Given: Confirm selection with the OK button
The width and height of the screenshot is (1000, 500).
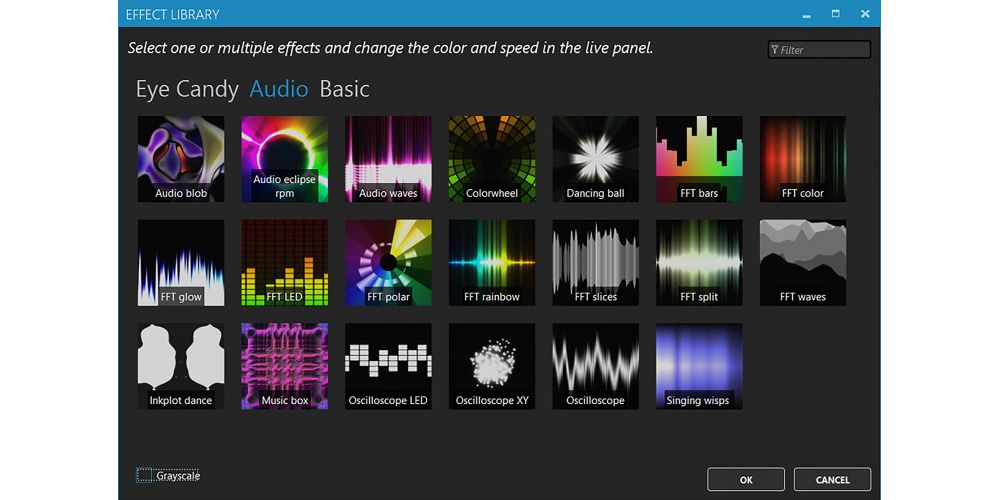Looking at the screenshot, I should pos(746,480).
